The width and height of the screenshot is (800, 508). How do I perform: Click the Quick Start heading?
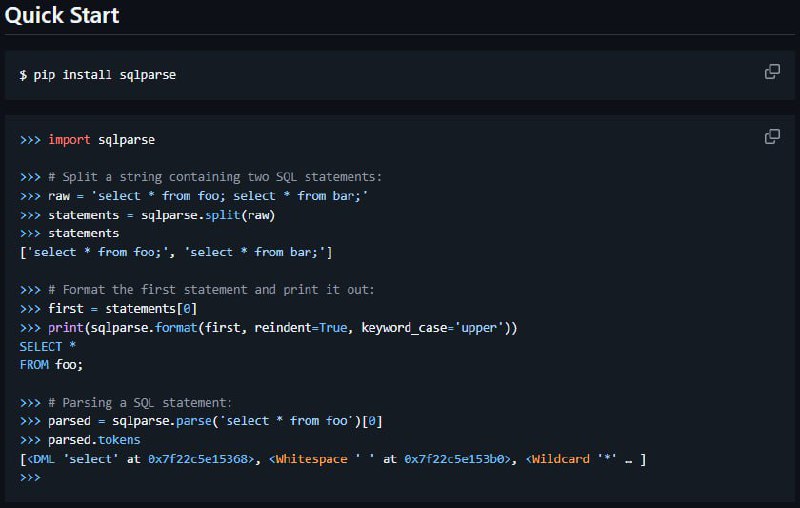62,15
